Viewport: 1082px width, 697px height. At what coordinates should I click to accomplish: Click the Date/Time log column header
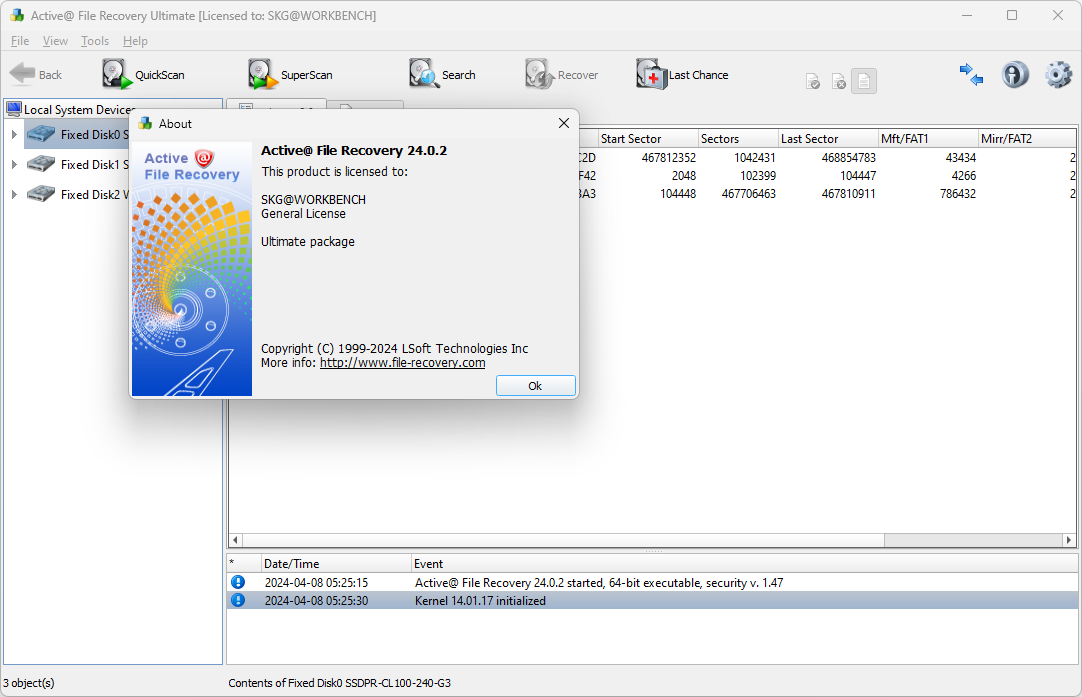336,564
